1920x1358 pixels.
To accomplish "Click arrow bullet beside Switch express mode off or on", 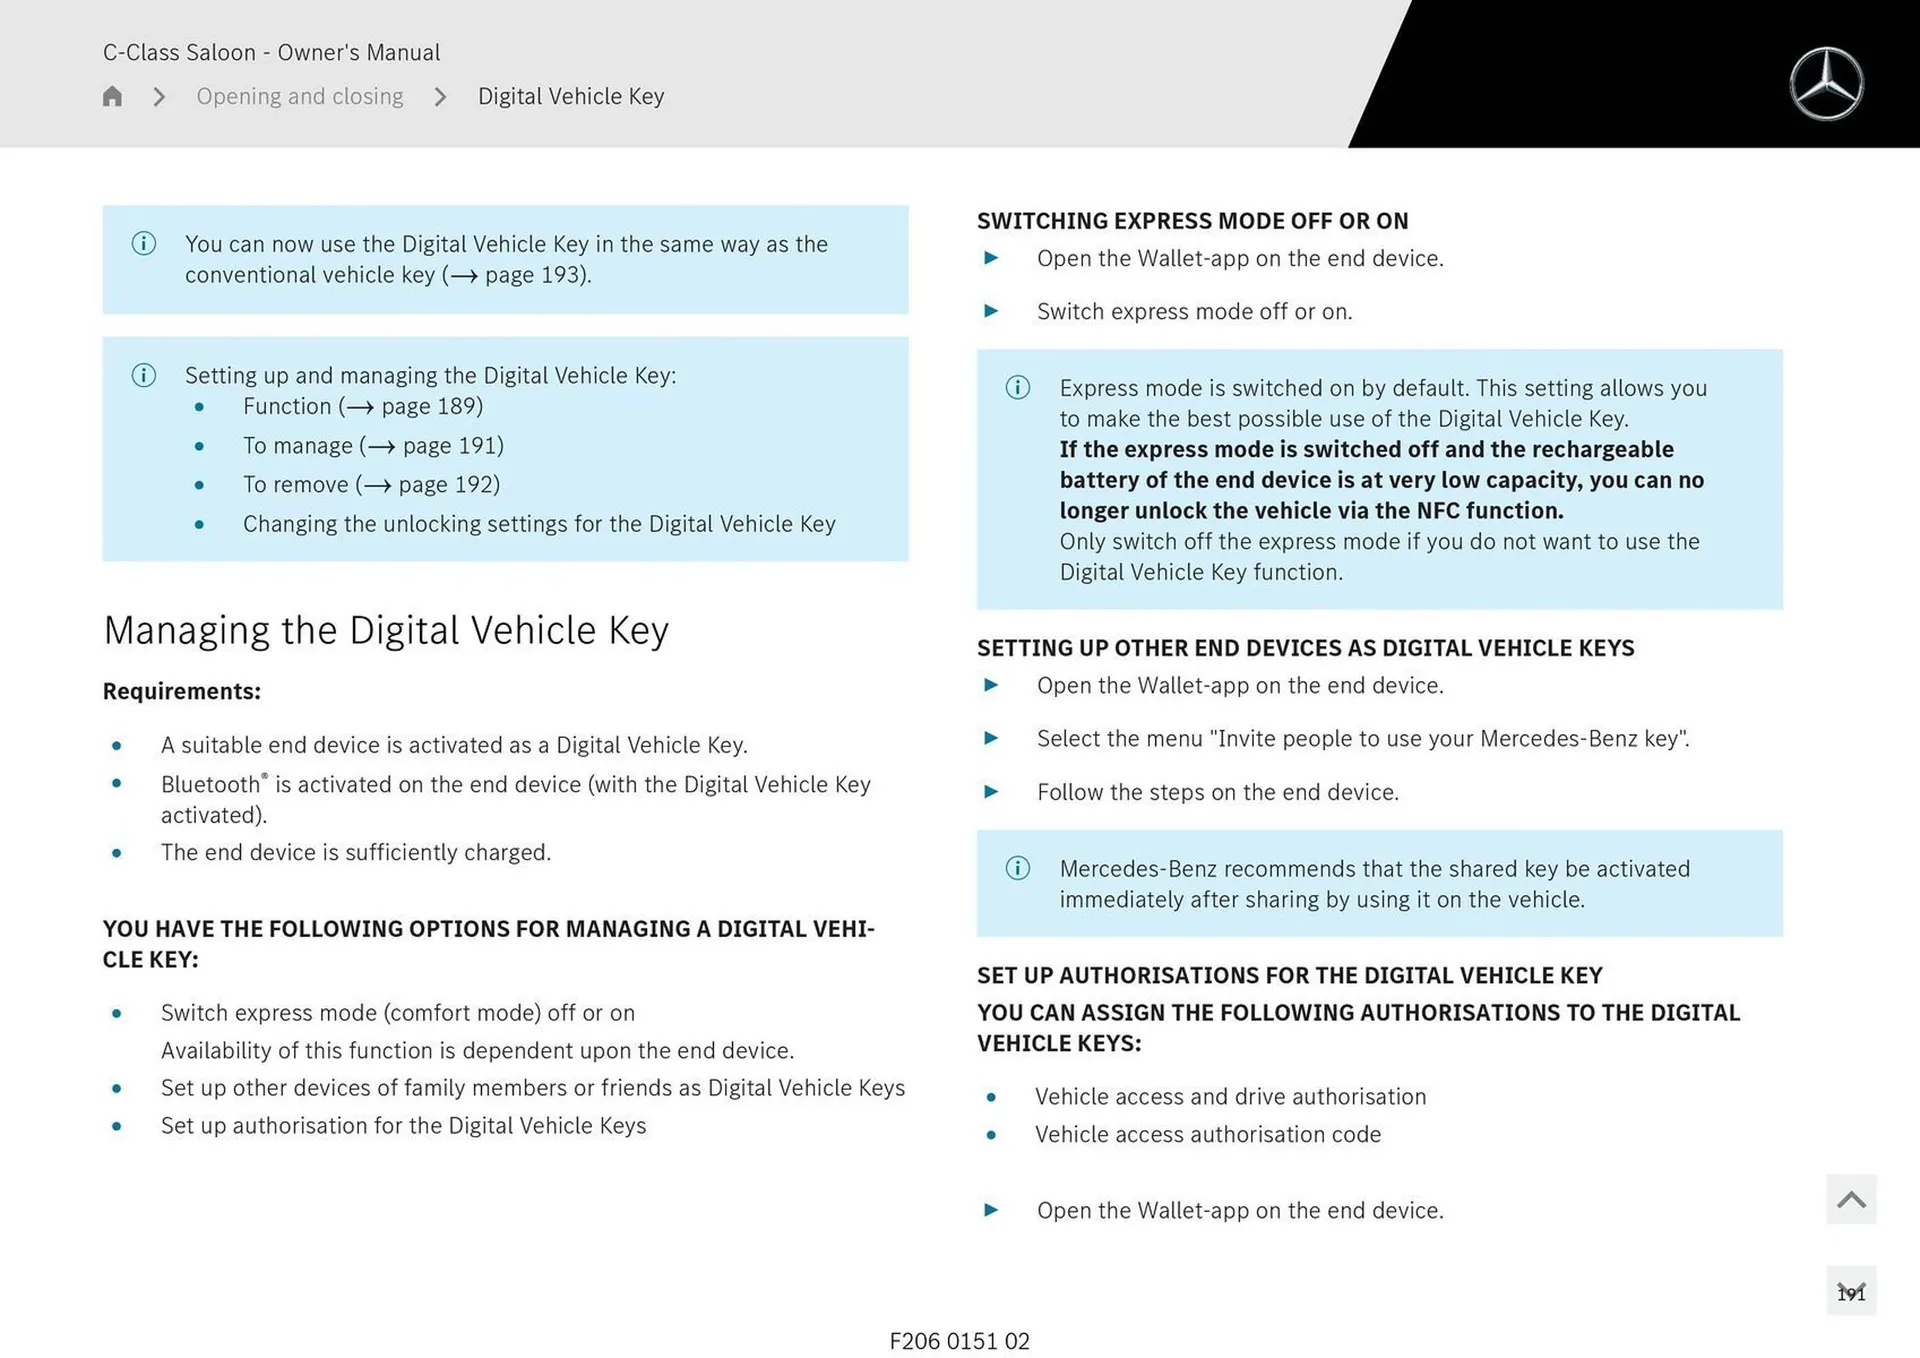I will click(991, 311).
